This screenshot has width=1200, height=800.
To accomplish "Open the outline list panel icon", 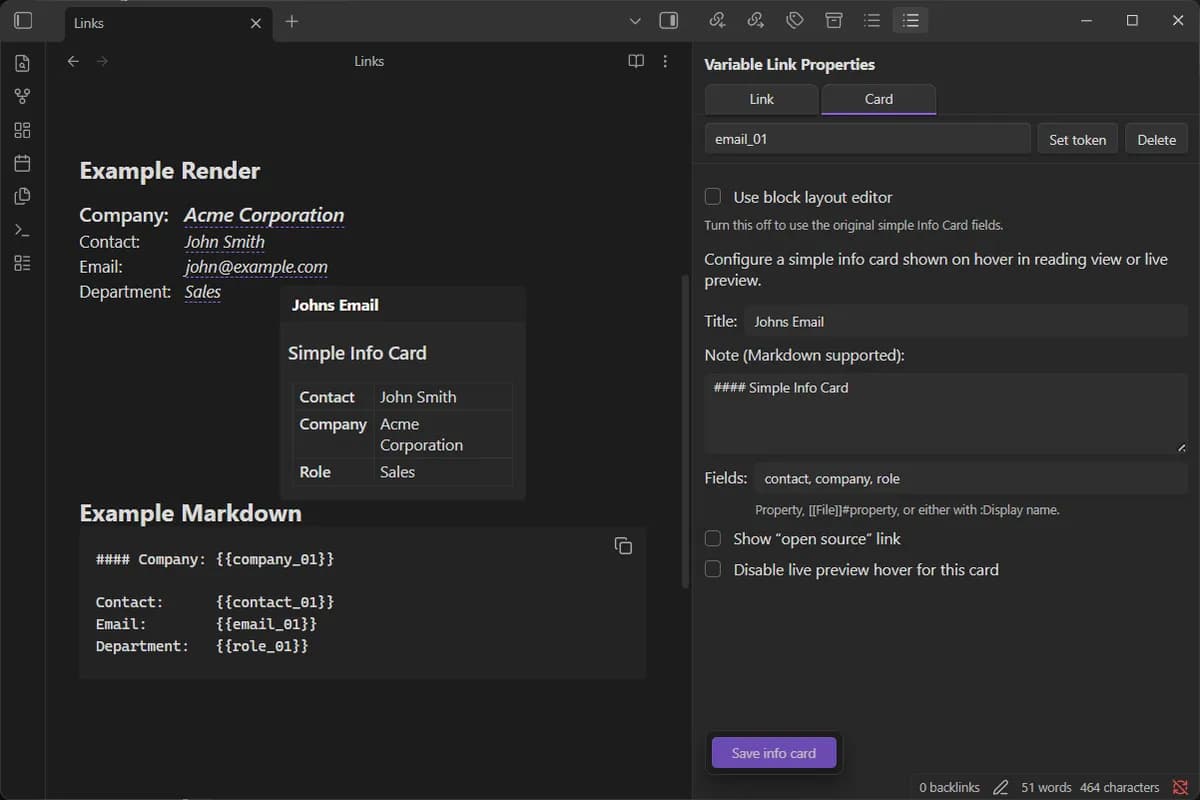I will [872, 20].
